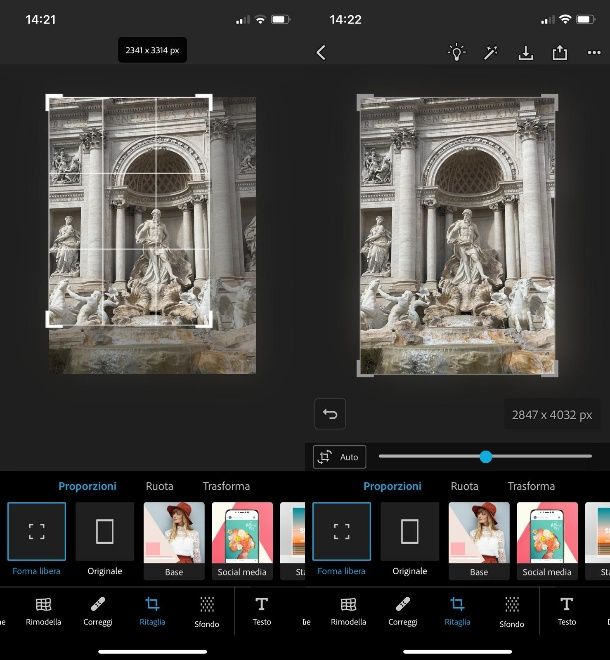Tap battery icon in right status bar

(x=586, y=19)
